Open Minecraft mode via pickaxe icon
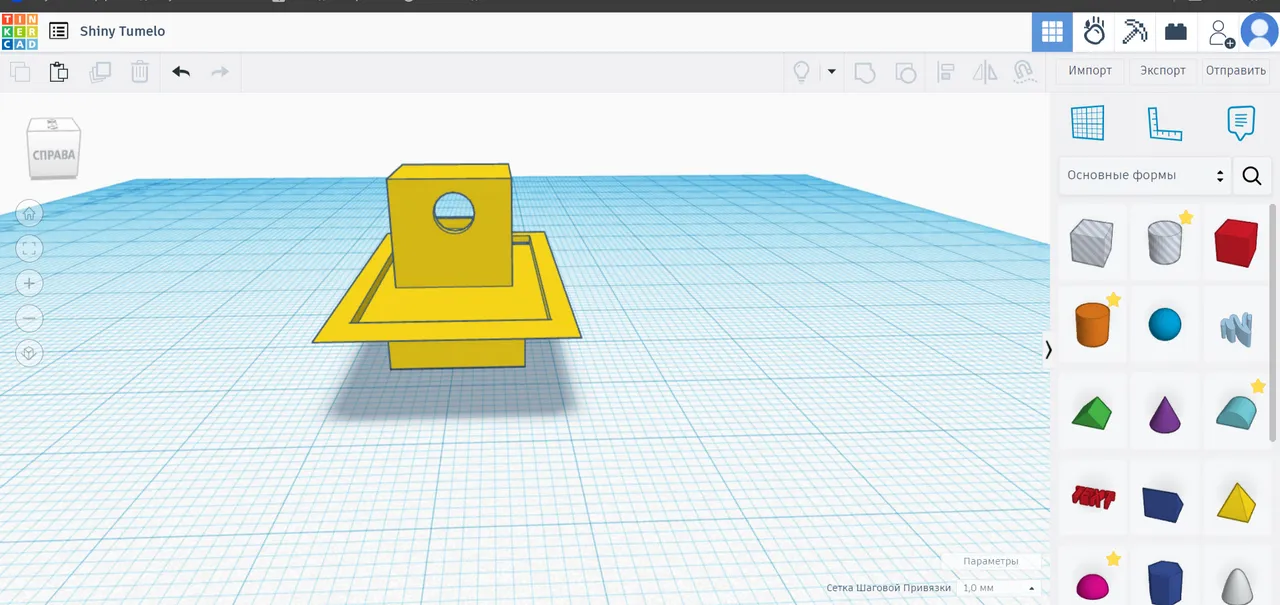Image resolution: width=1280 pixels, height=605 pixels. (x=1134, y=31)
